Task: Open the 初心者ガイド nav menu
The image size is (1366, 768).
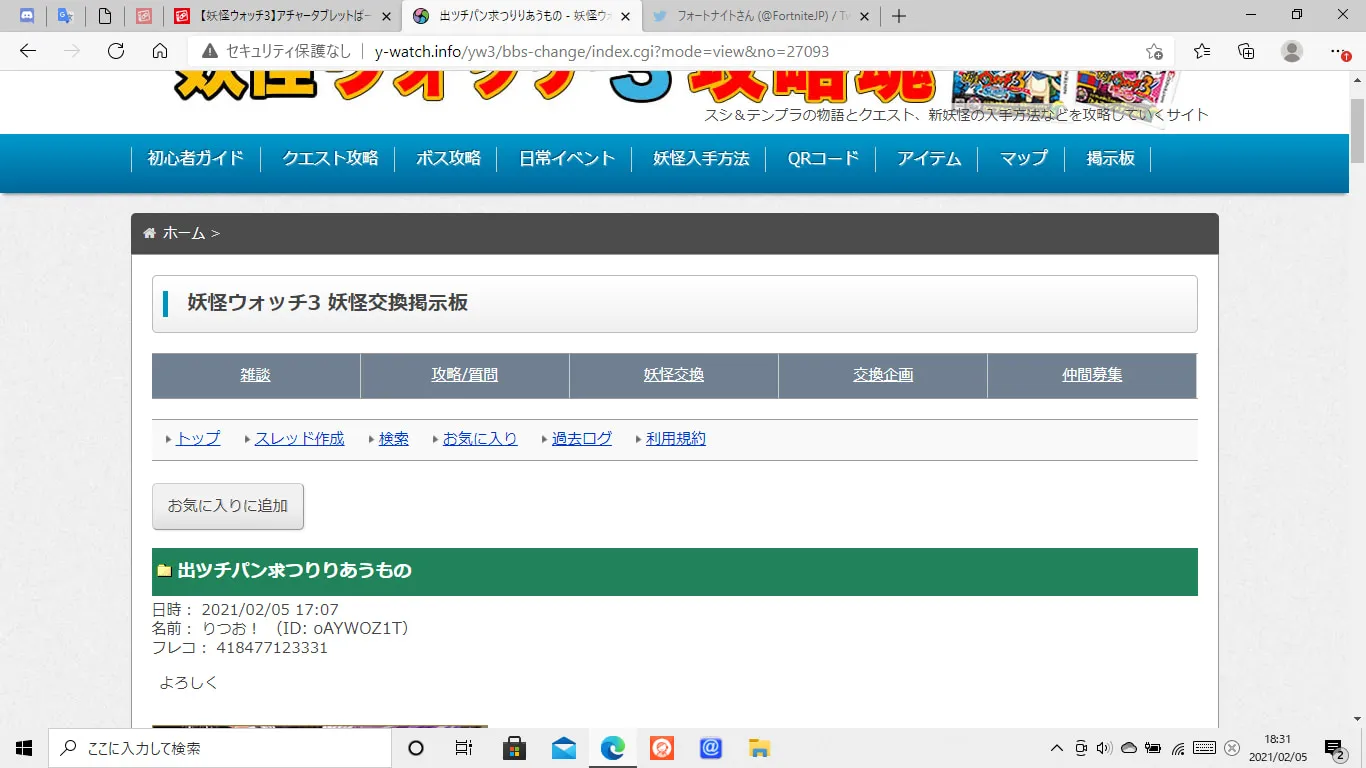Action: pyautogui.click(x=196, y=159)
